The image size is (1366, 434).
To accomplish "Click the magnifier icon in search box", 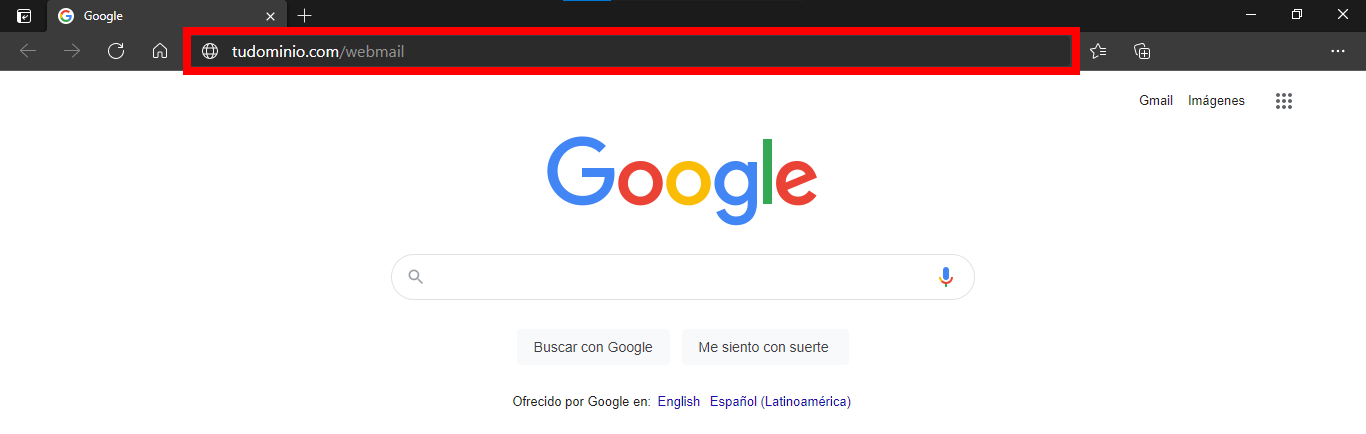I will tap(416, 277).
